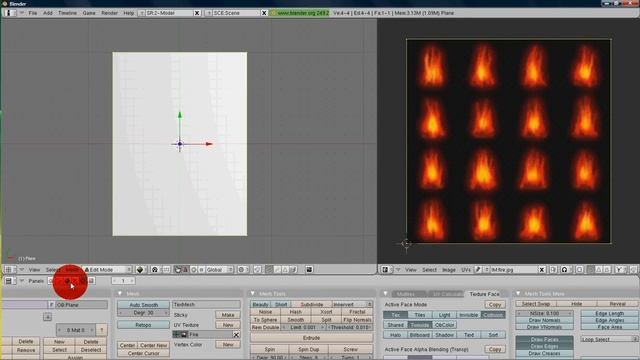Collapse the Mesh Tools More panel triangle
The height and width of the screenshot is (360, 640).
[518, 293]
